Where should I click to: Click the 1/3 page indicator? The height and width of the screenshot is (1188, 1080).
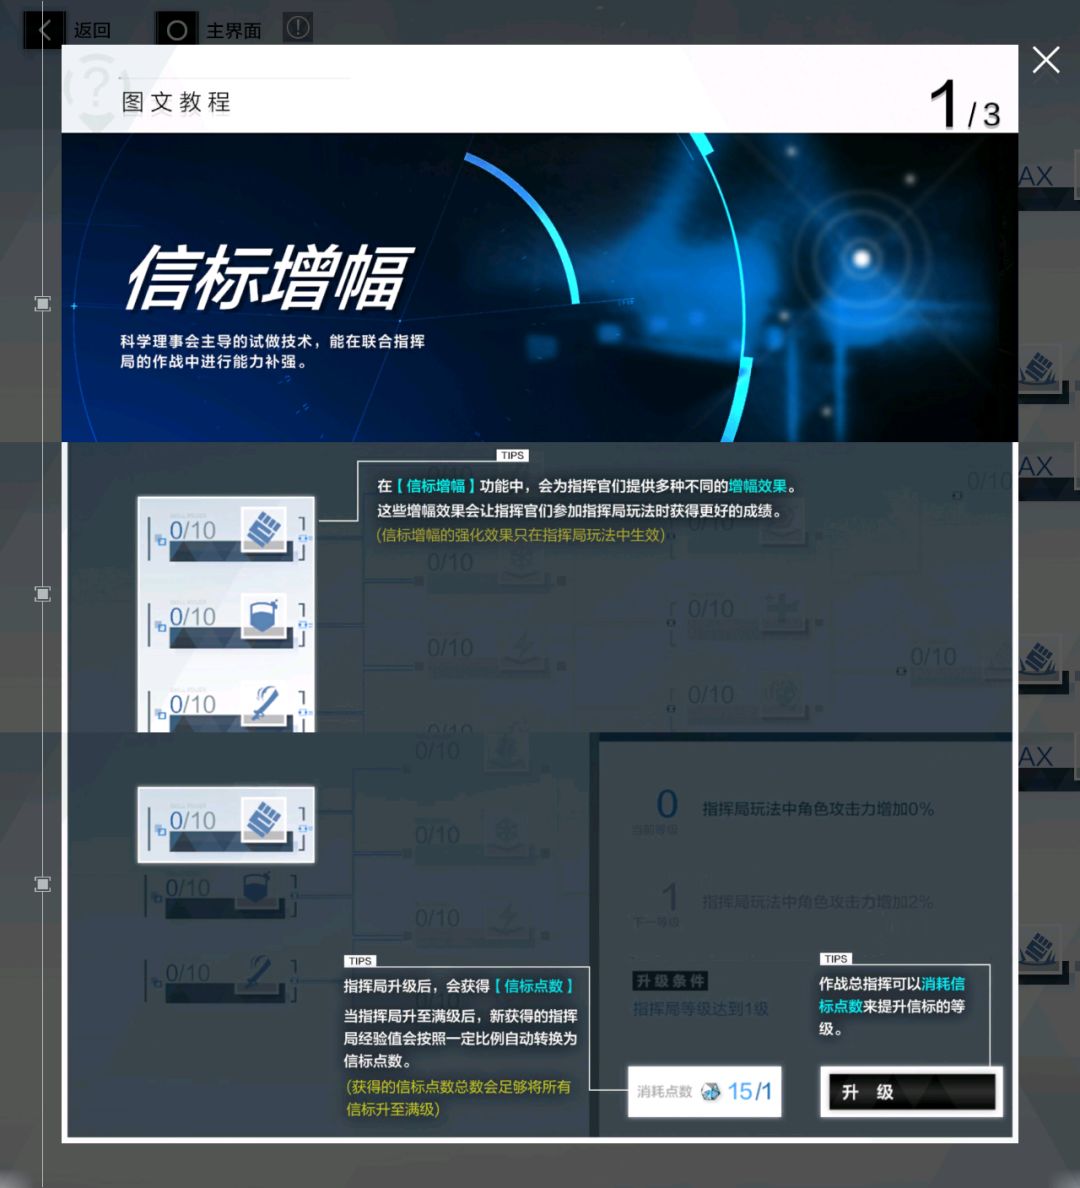pos(966,105)
